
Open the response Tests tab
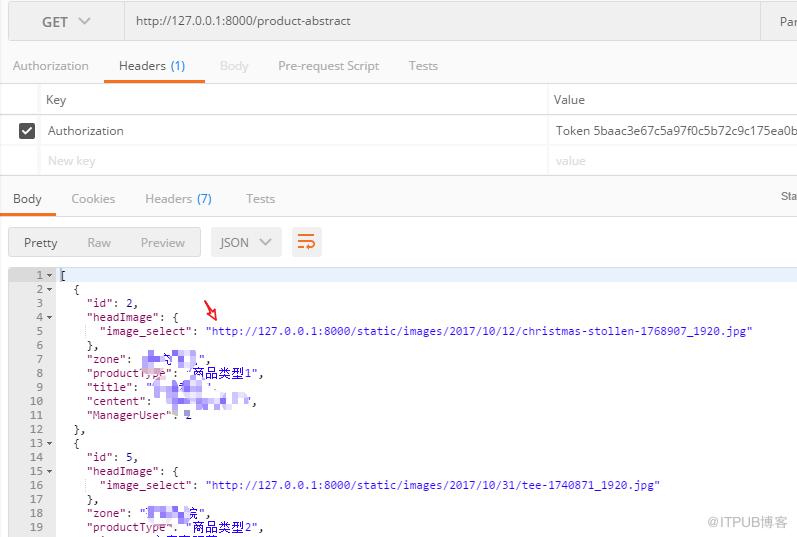[260, 199]
